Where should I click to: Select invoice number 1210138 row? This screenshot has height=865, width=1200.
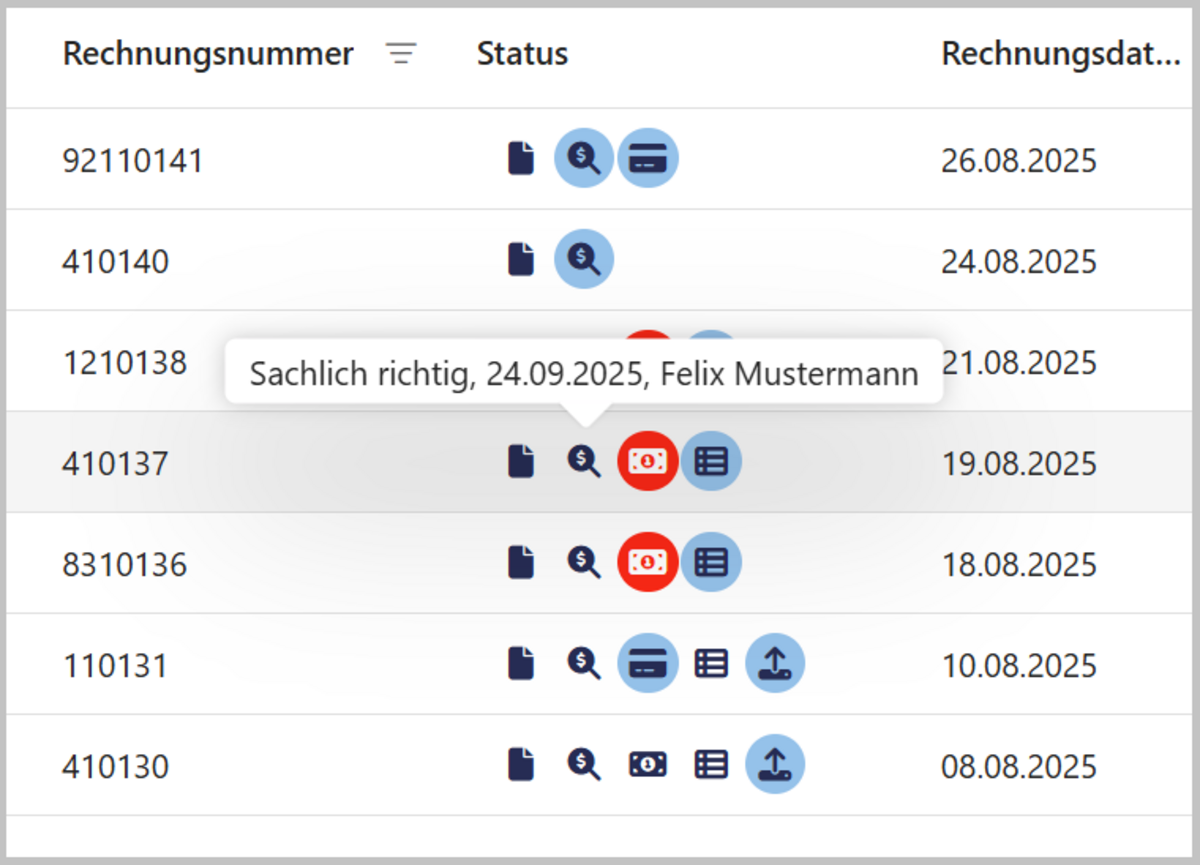coord(124,362)
